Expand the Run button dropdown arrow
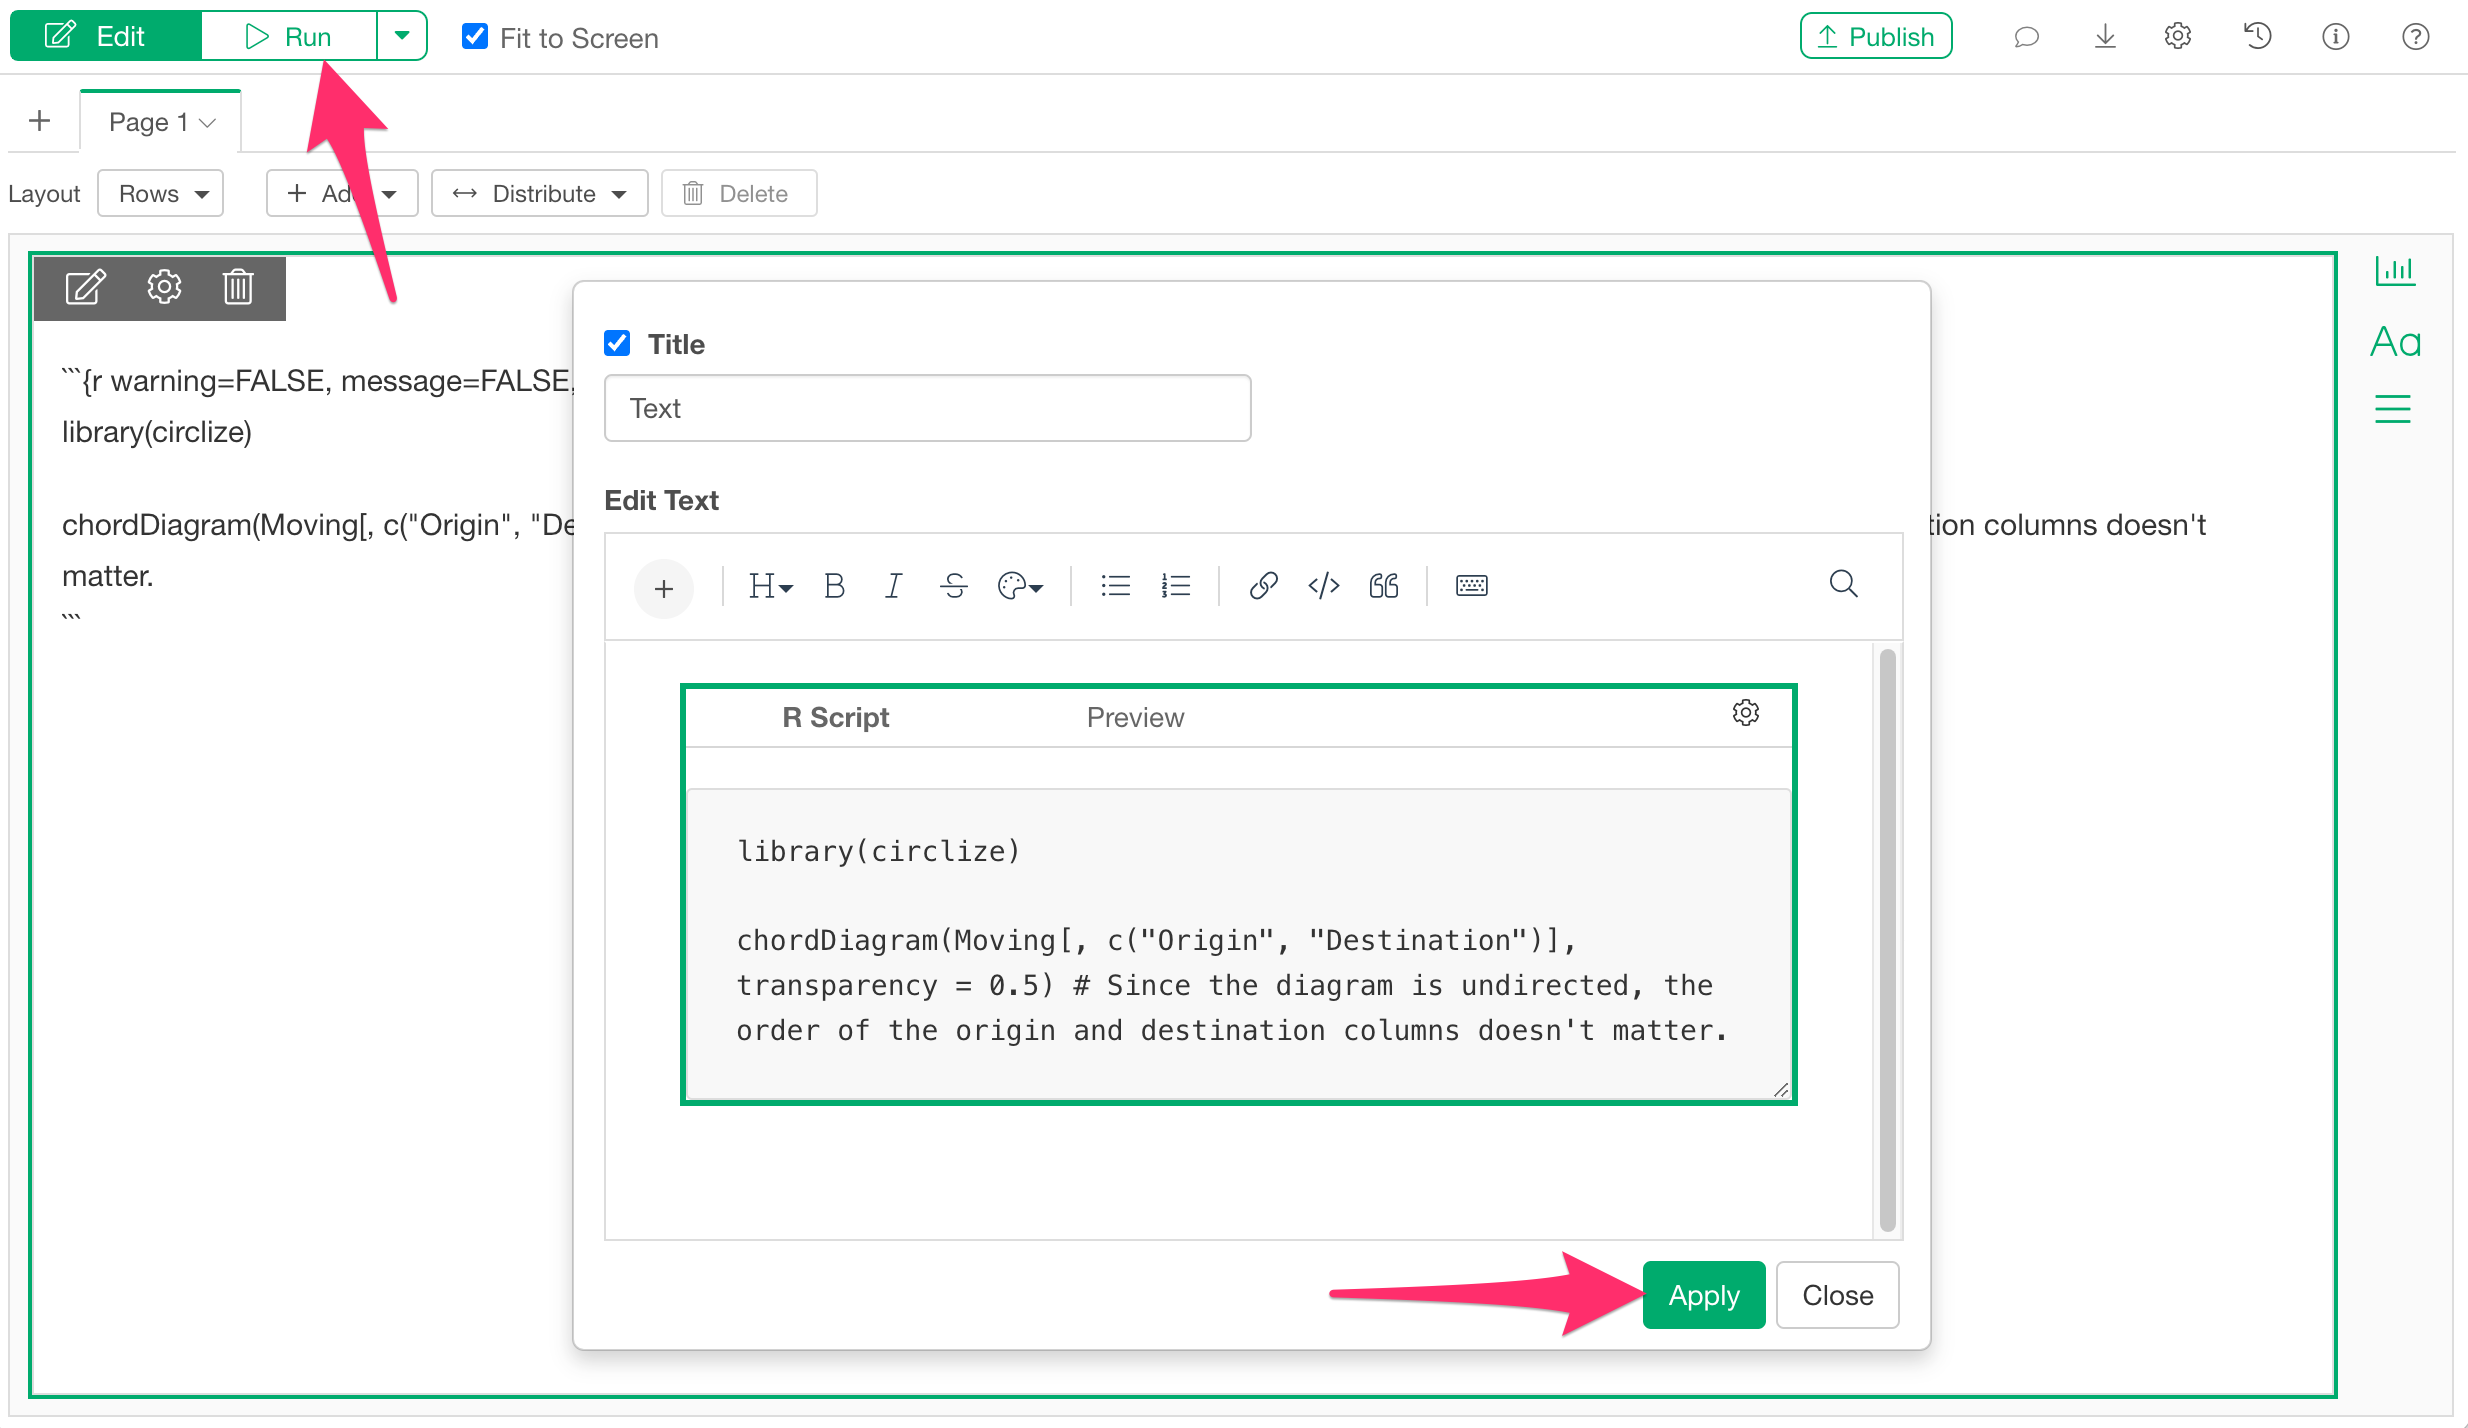The image size is (2468, 1428). 402,36
